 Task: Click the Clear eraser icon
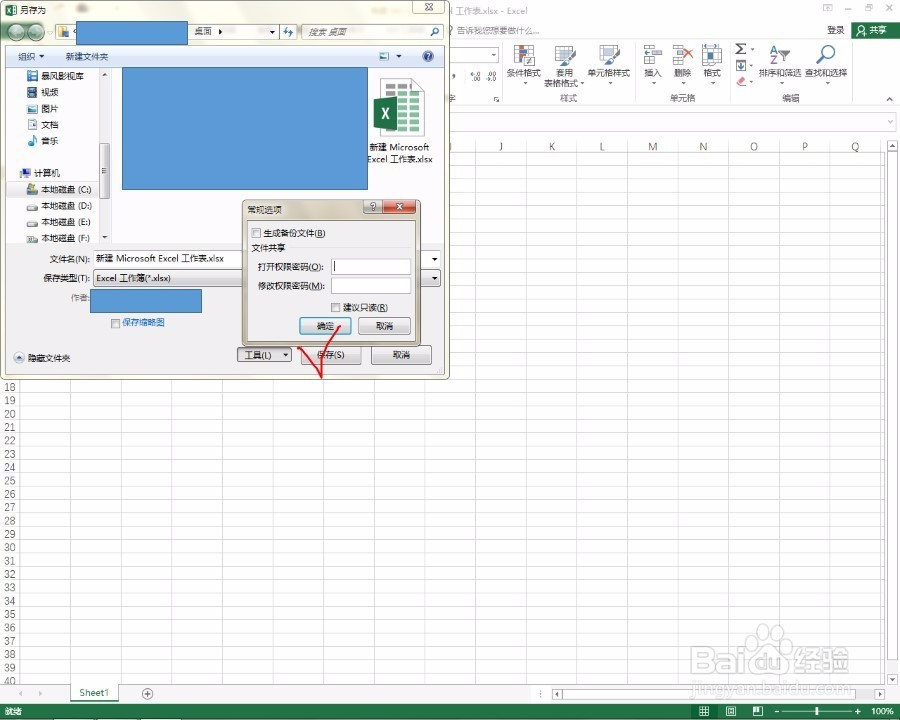pyautogui.click(x=741, y=82)
